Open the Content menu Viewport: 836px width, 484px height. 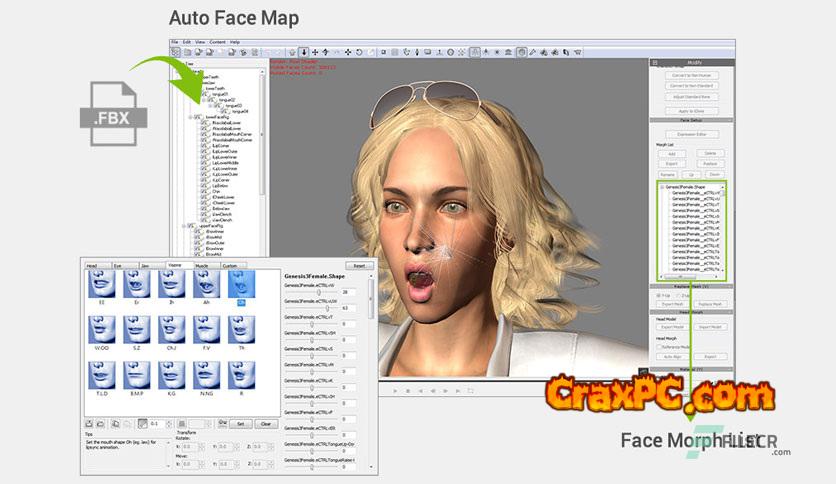(214, 42)
